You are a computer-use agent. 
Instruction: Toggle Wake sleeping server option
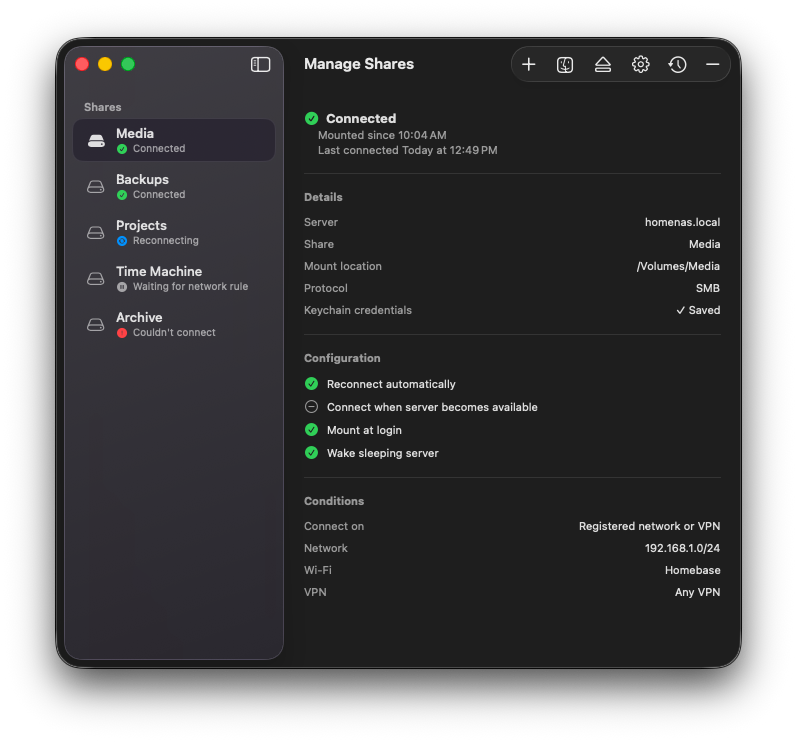pos(312,452)
